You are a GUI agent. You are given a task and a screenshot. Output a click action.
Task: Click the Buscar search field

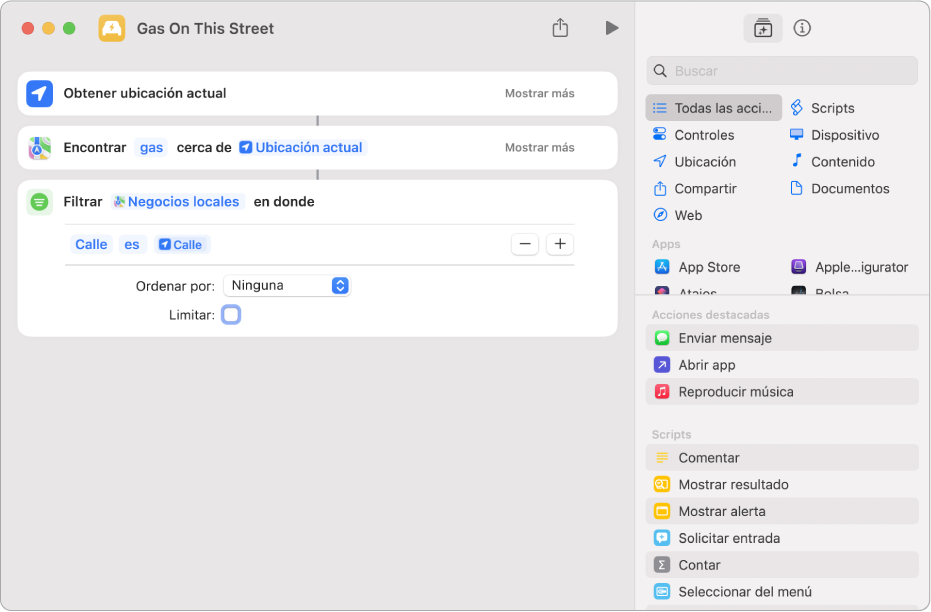pos(782,71)
